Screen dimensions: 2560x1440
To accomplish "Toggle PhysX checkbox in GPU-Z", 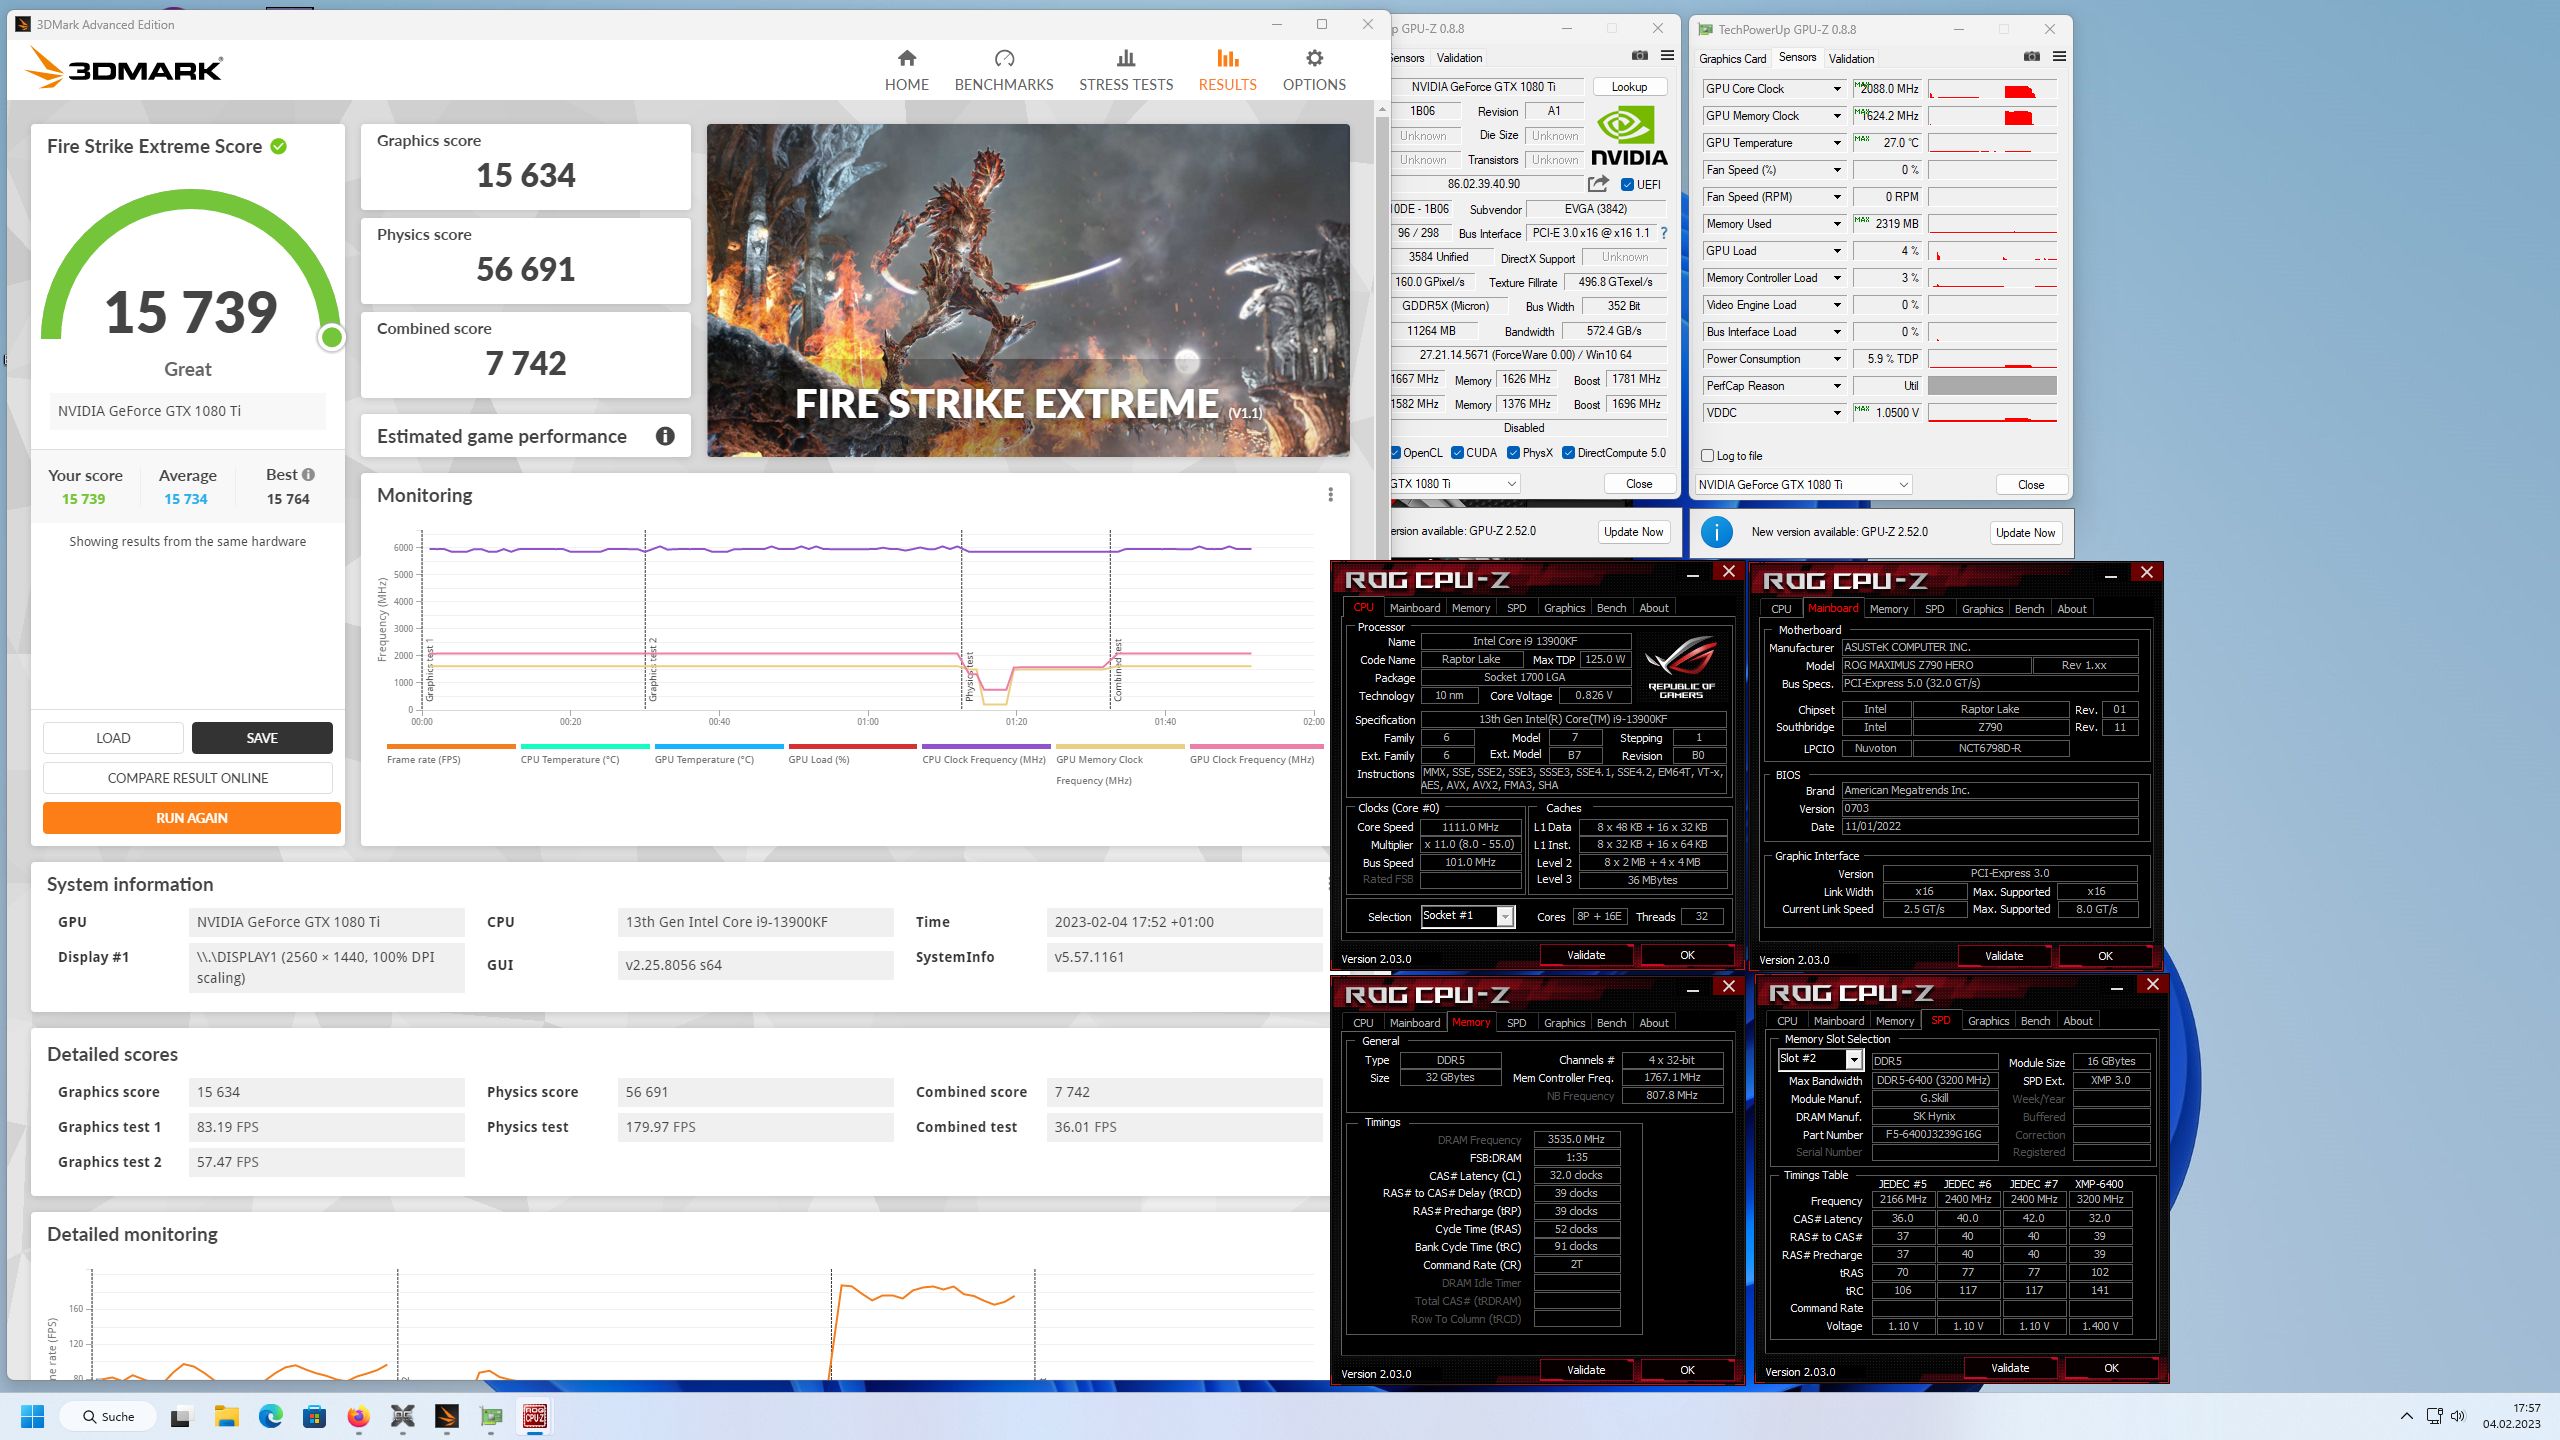I will pos(1514,453).
